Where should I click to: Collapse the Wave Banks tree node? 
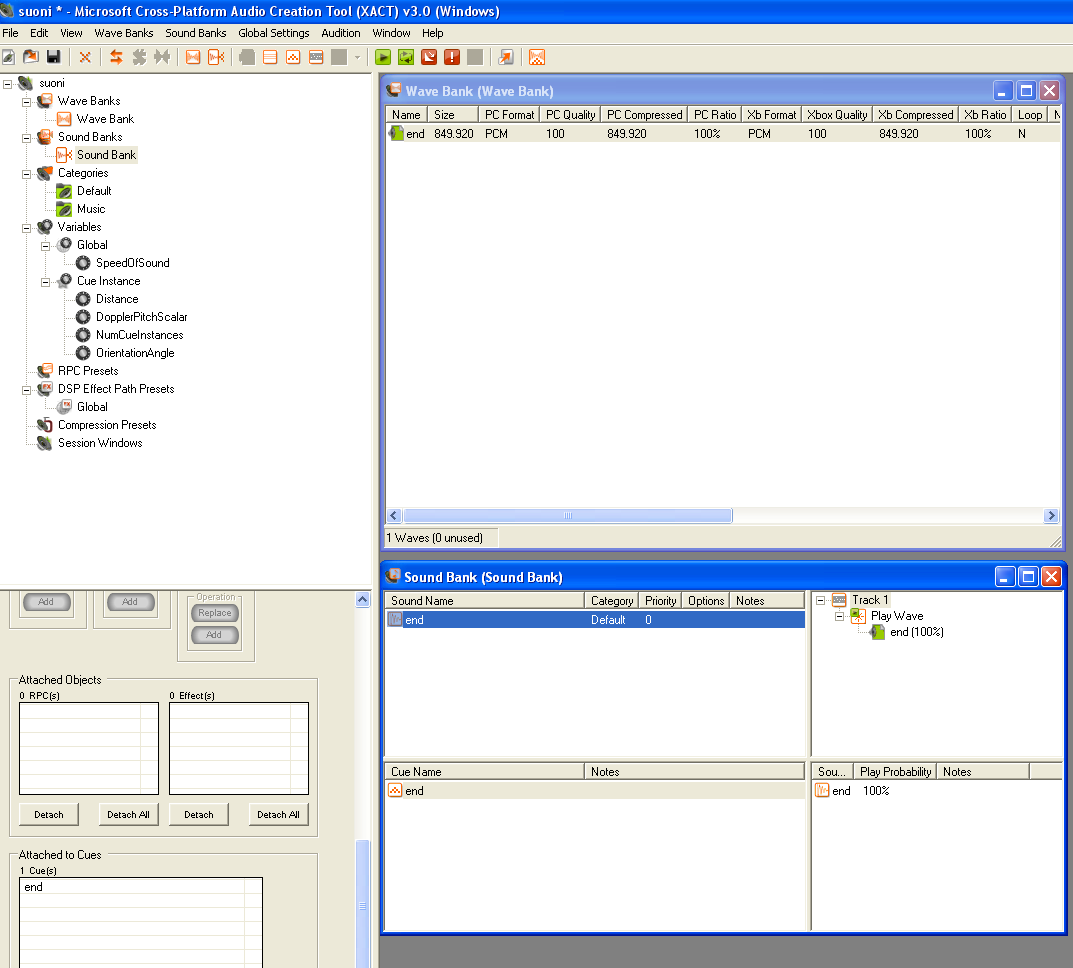coord(27,102)
